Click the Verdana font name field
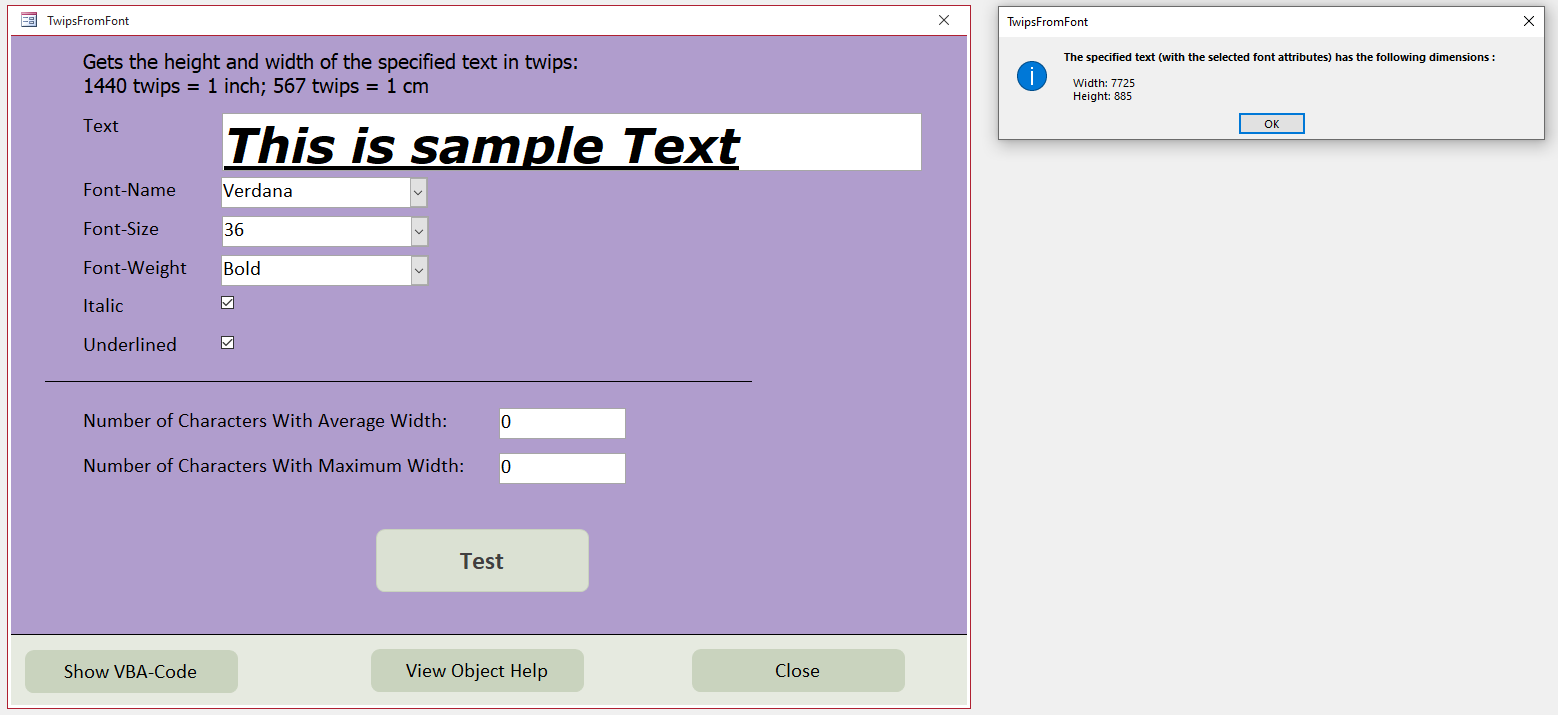This screenshot has width=1558, height=715. click(315, 192)
